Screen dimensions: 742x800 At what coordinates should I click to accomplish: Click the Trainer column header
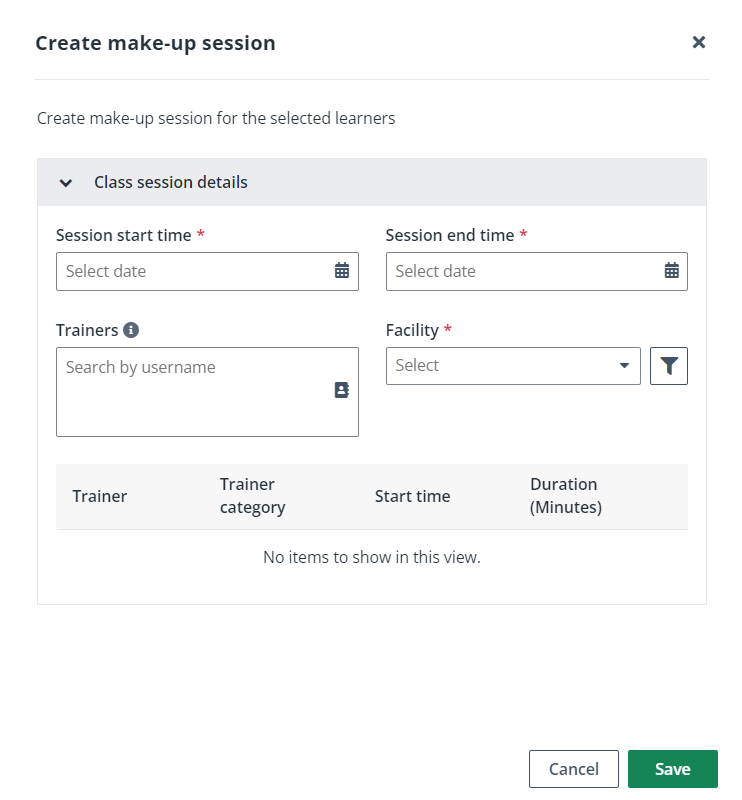click(x=100, y=496)
